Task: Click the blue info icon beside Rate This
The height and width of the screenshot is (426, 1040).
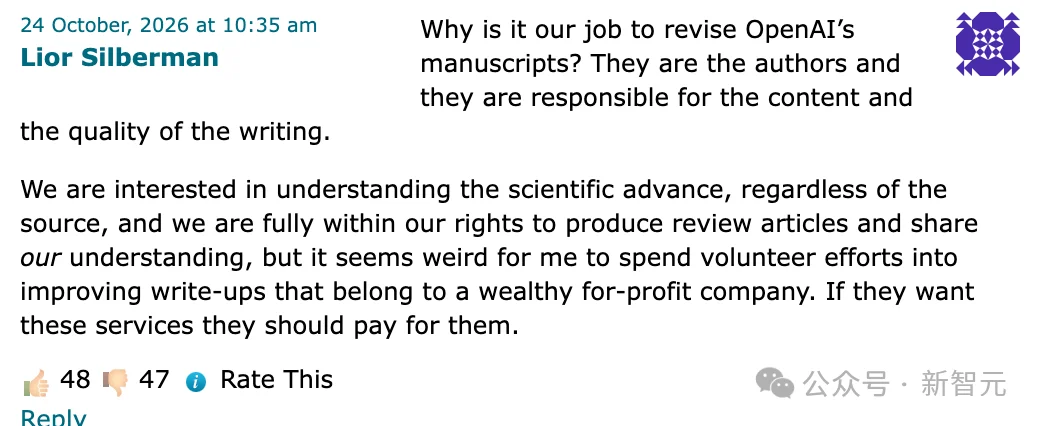Action: click(x=196, y=382)
